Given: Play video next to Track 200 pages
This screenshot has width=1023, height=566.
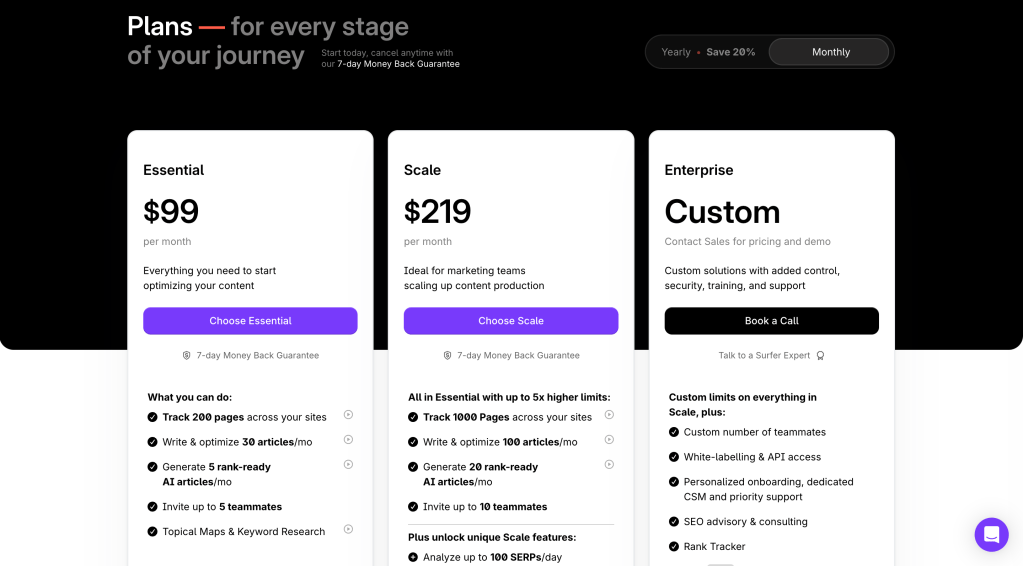Looking at the screenshot, I should pos(348,415).
